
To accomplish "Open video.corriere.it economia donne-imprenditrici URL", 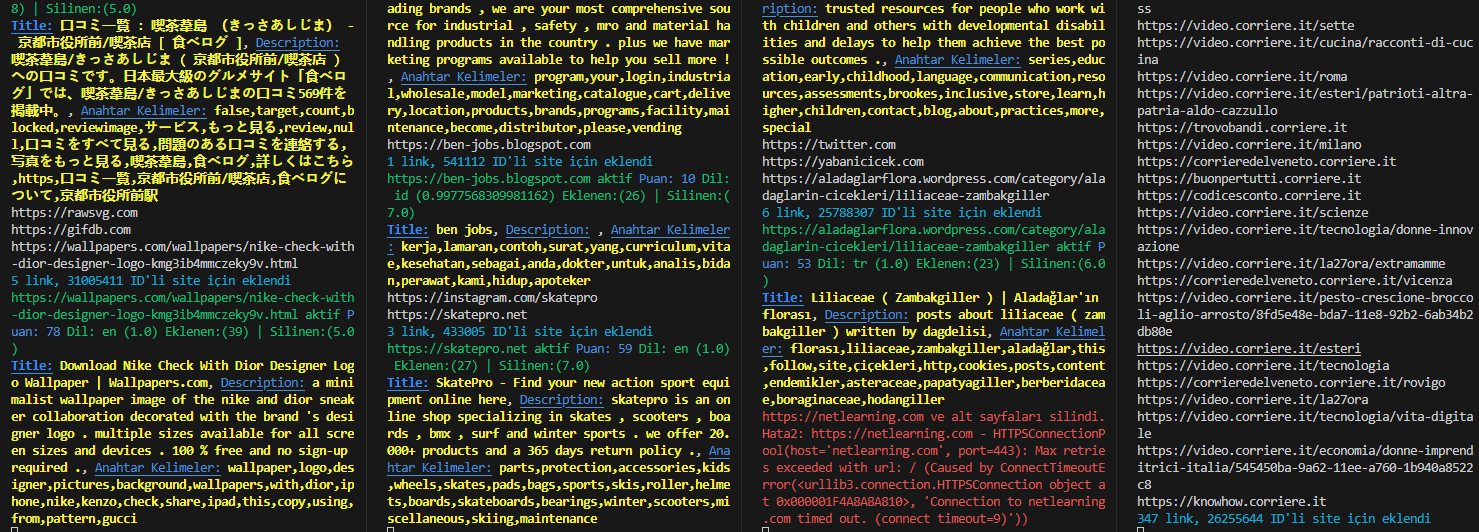I will coord(1305,467).
